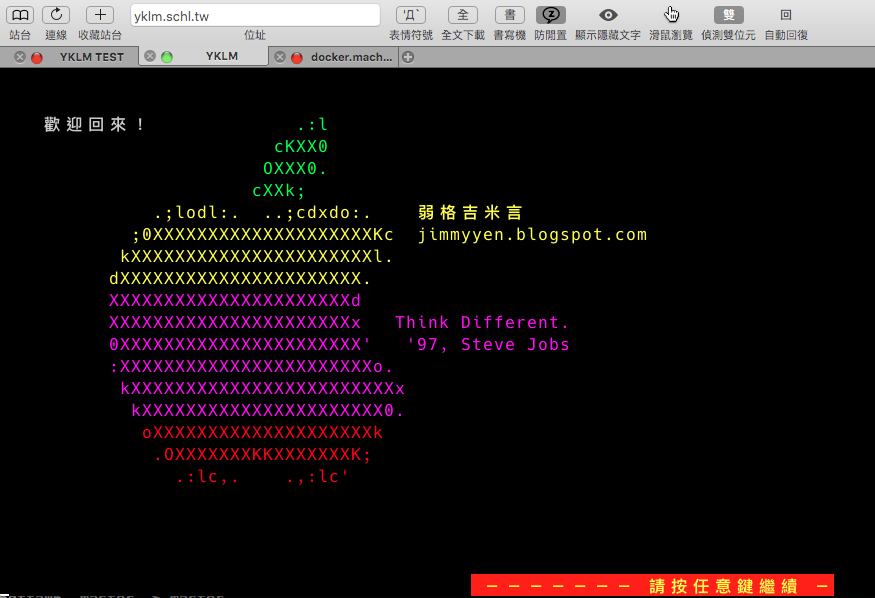Viewport: 875px width, 598px height.
Task: Close the docker.mach... tab
Action: click(280, 57)
